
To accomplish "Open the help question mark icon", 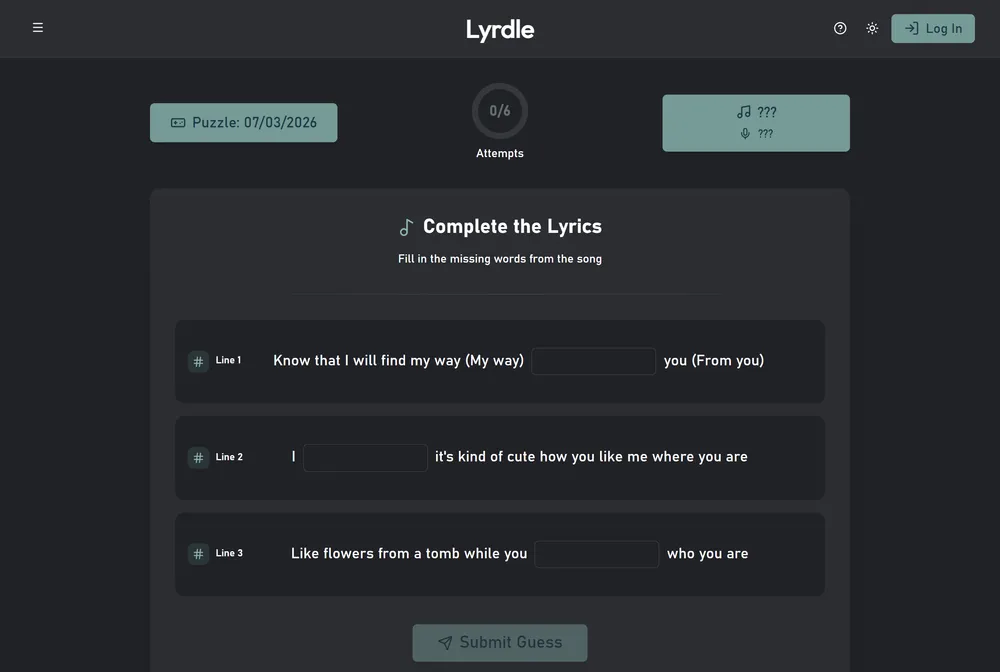I will point(840,28).
